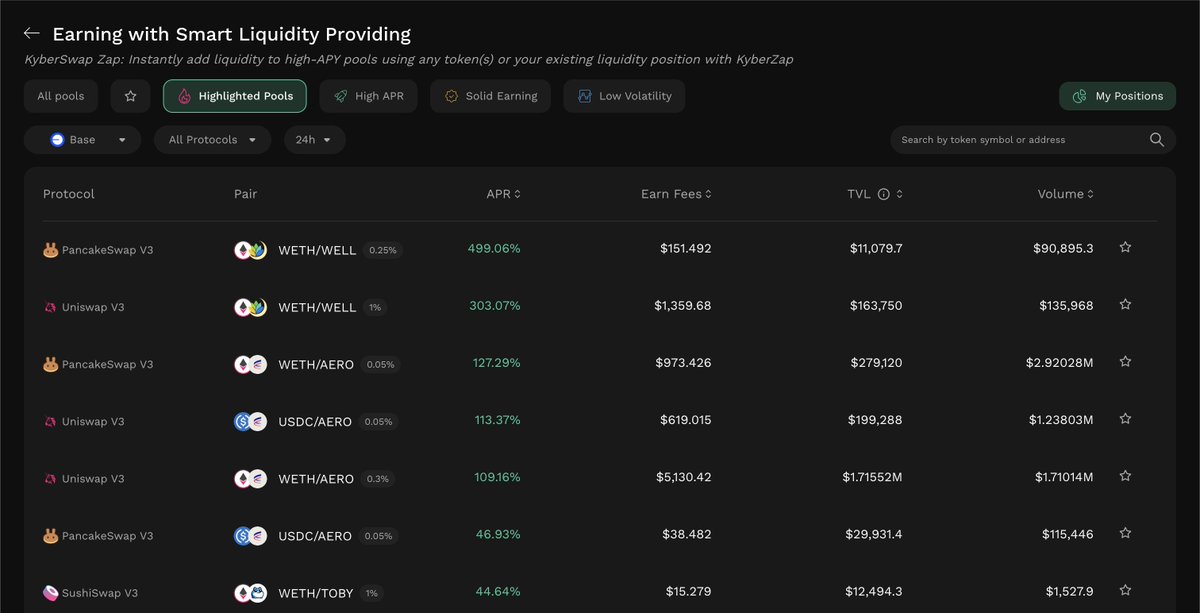Click the 0.3% fee tier badge
This screenshot has width=1200, height=613.
[377, 479]
